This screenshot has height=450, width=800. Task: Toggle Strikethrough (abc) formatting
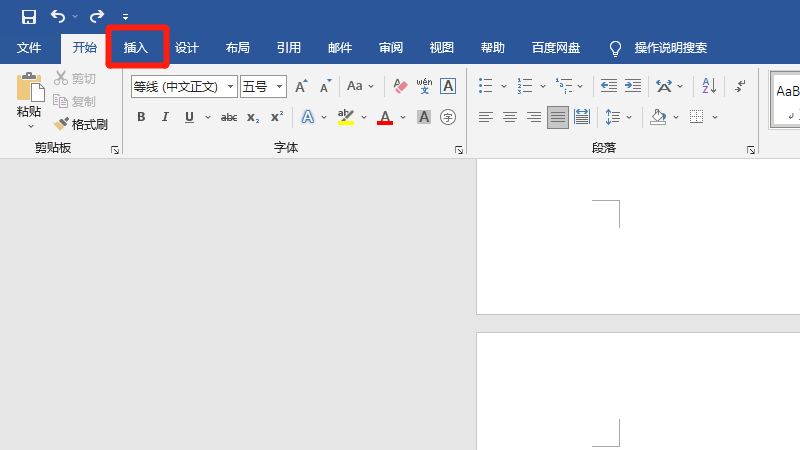[x=229, y=117]
